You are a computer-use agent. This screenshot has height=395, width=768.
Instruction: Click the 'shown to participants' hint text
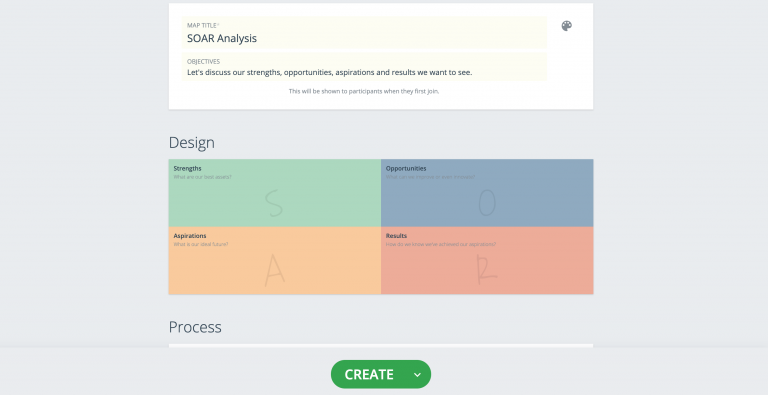tap(364, 91)
